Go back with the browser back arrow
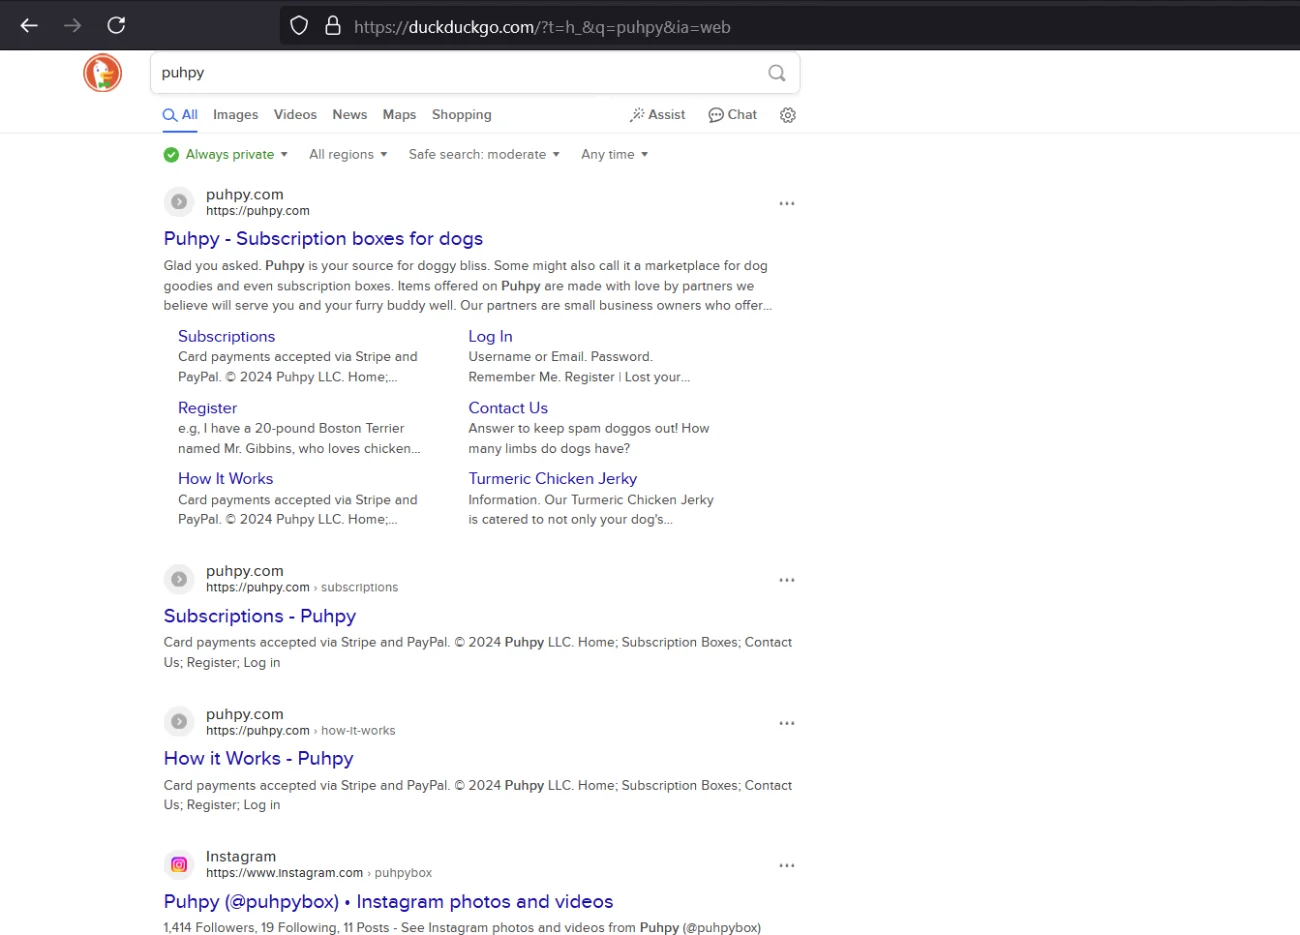Viewport: 1300px width, 935px height. [x=29, y=26]
